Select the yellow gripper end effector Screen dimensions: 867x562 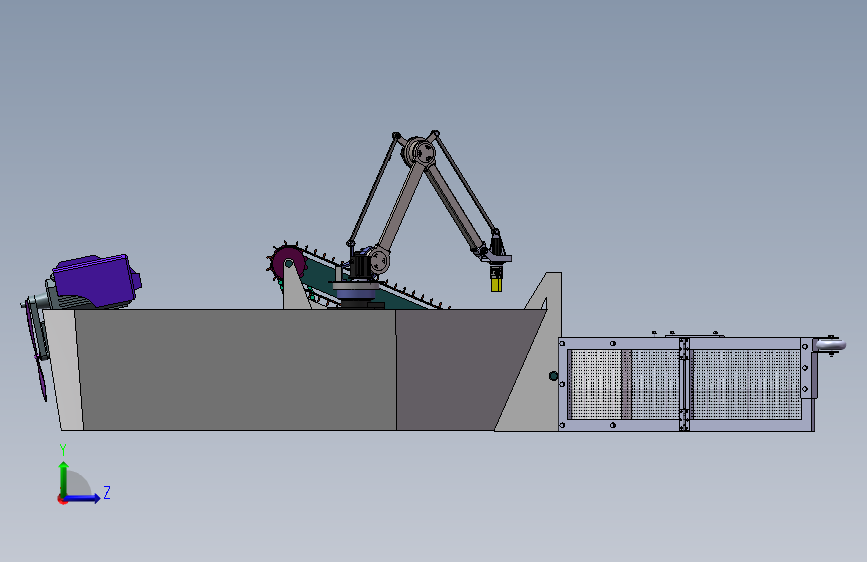click(497, 285)
